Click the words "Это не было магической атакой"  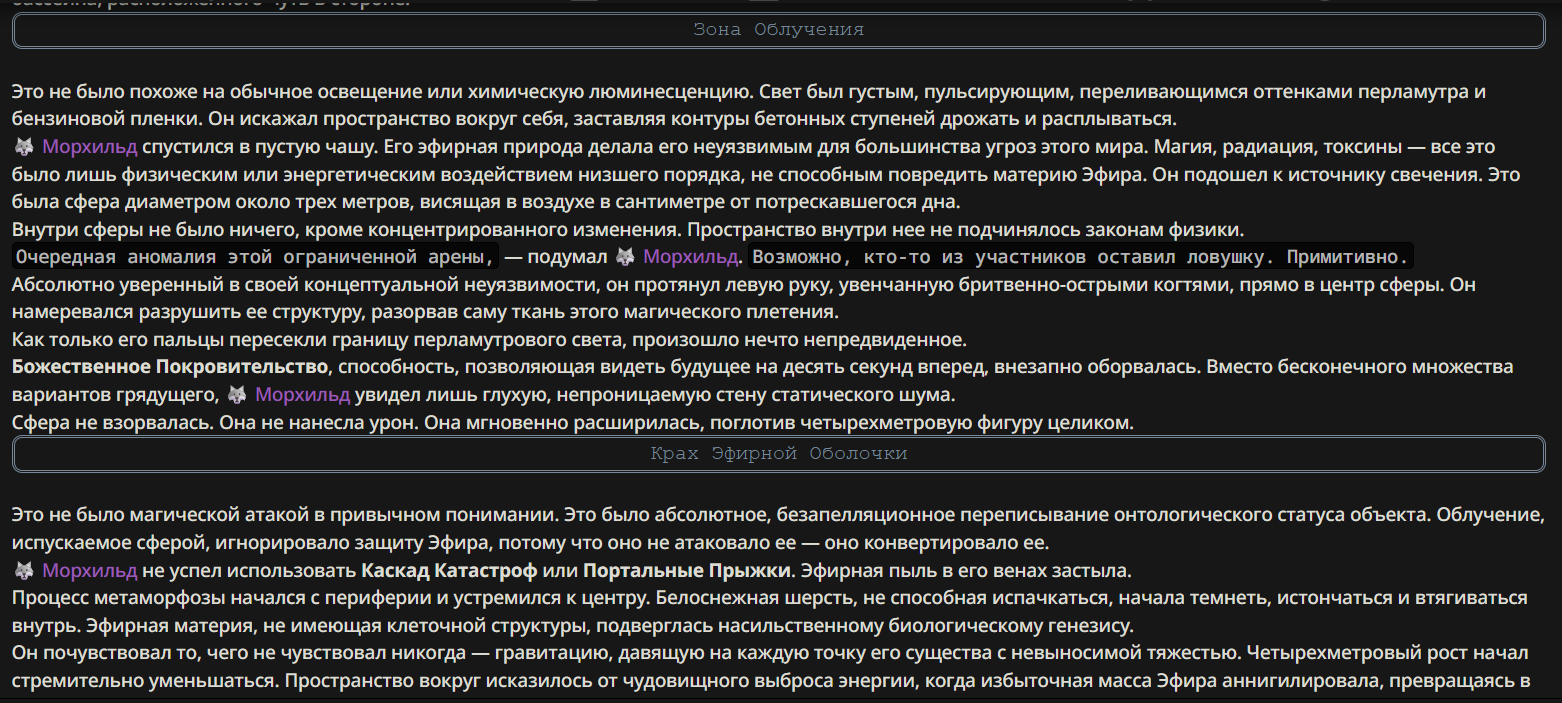point(169,516)
